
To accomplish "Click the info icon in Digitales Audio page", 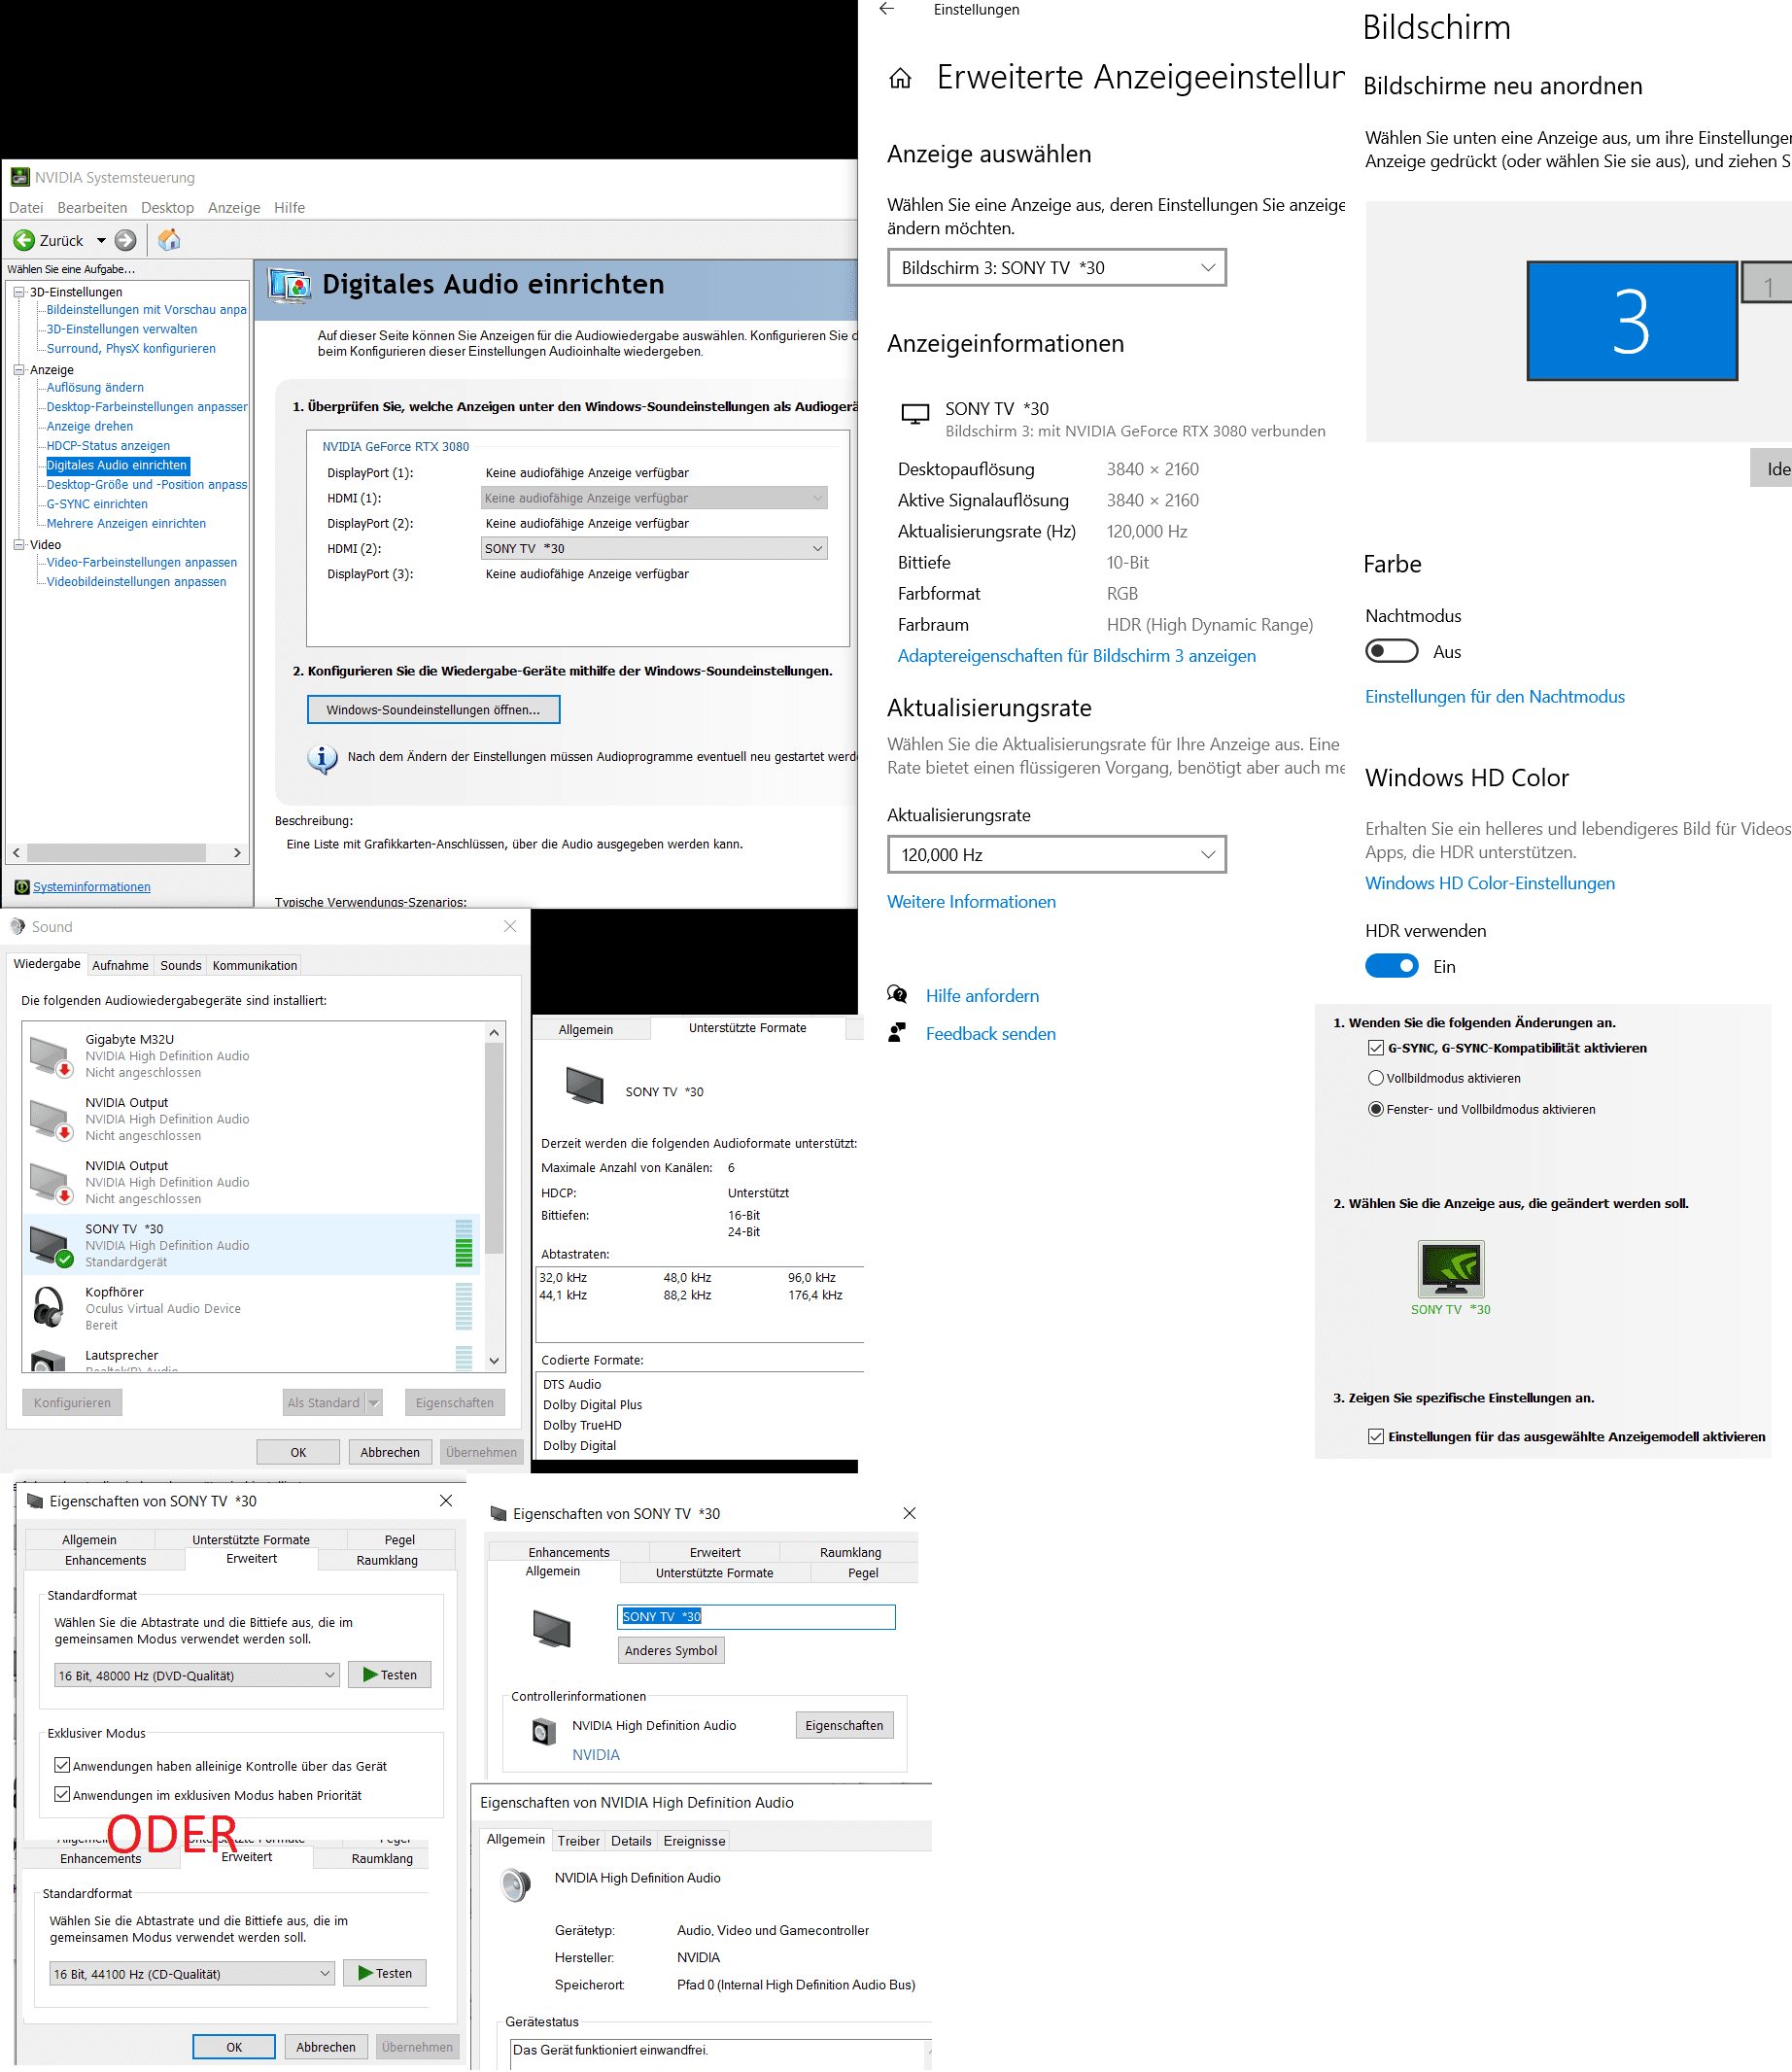I will pyautogui.click(x=321, y=759).
